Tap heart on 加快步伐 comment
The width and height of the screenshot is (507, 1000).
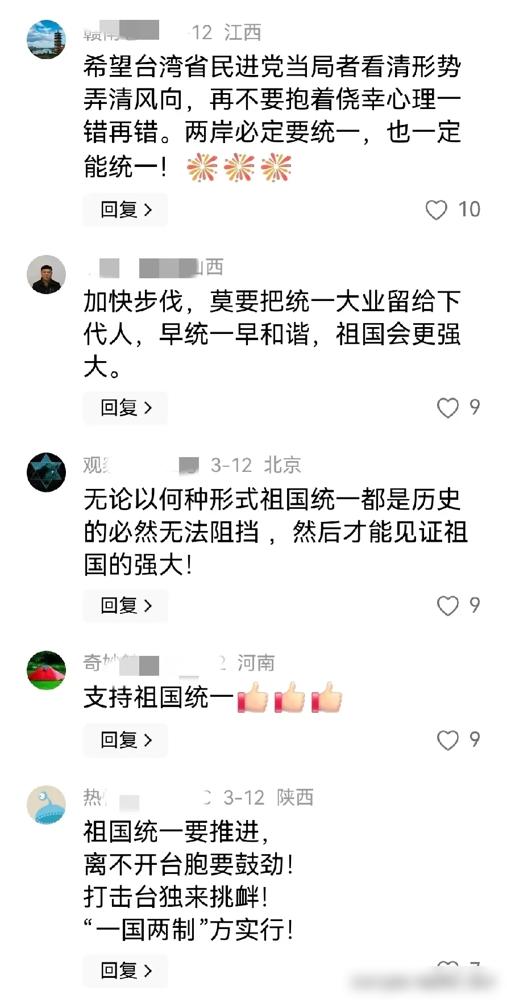(448, 408)
